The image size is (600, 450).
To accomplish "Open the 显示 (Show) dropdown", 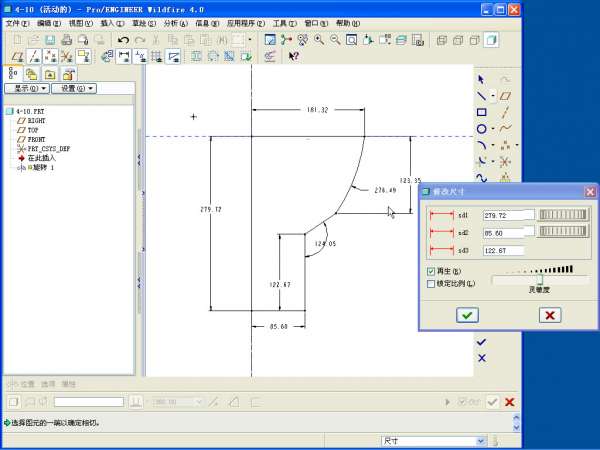I will (28, 88).
